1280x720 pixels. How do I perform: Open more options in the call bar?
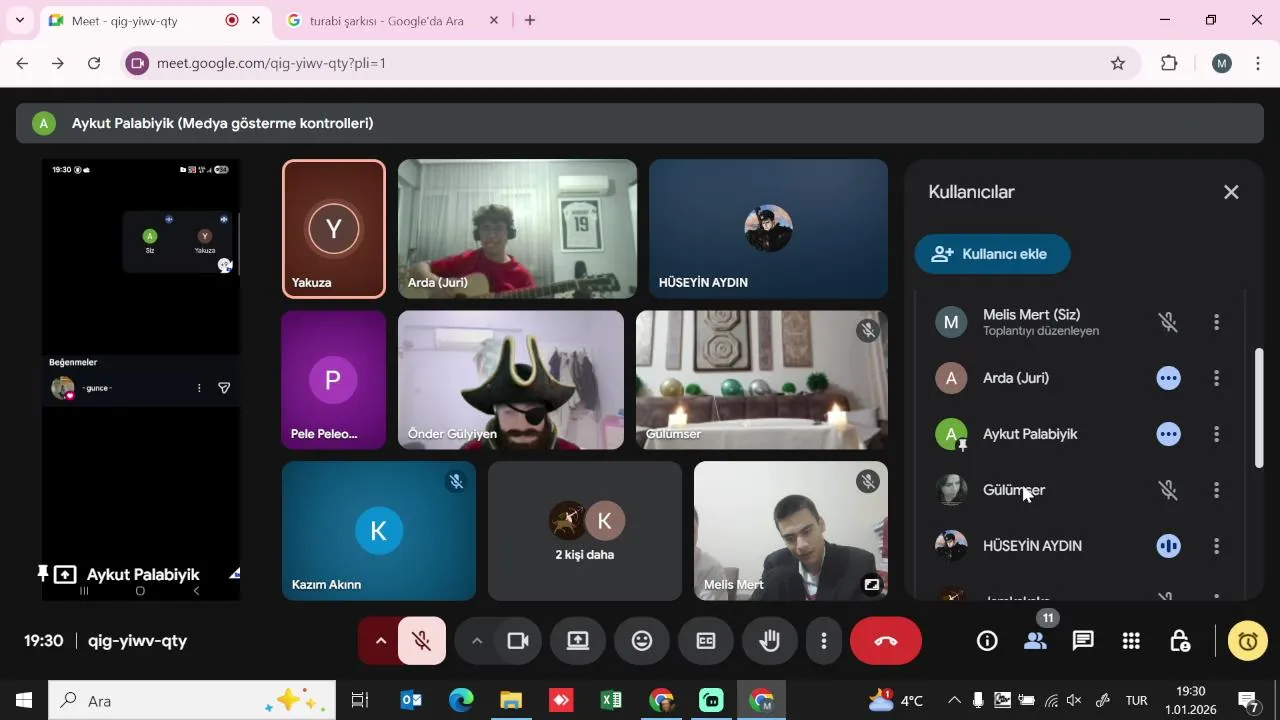click(x=824, y=641)
